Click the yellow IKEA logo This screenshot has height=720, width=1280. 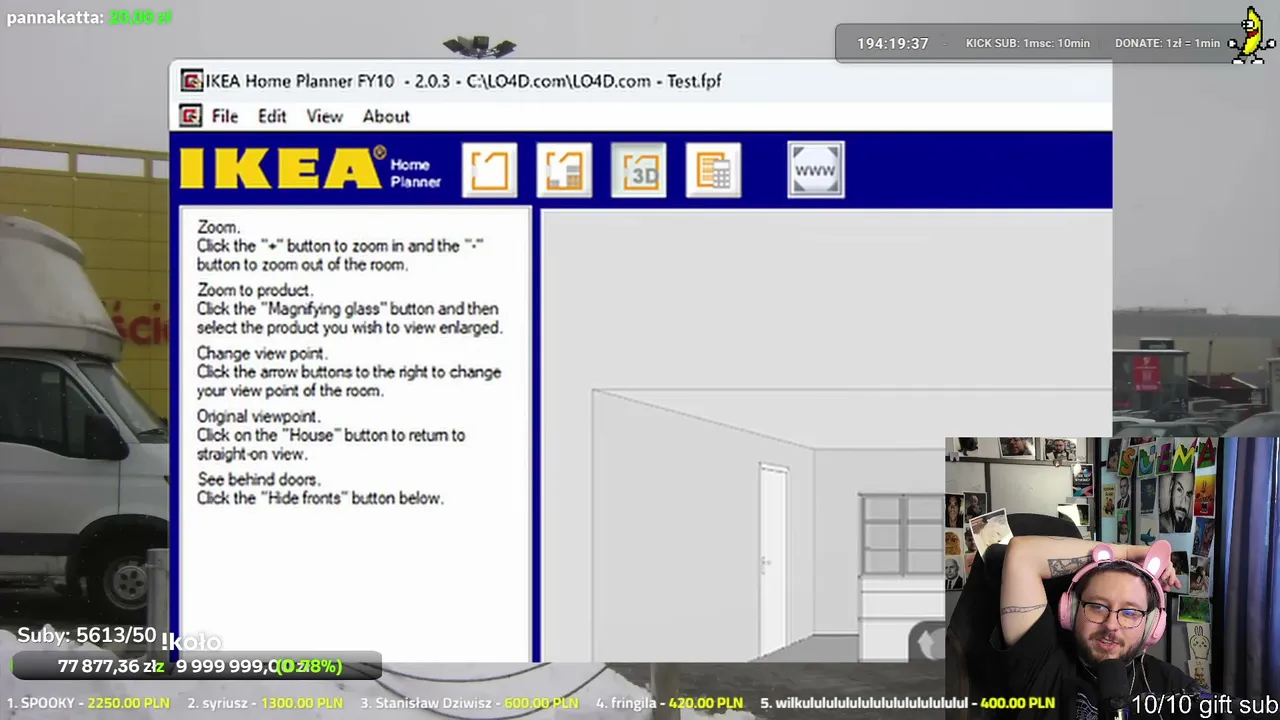pos(282,168)
